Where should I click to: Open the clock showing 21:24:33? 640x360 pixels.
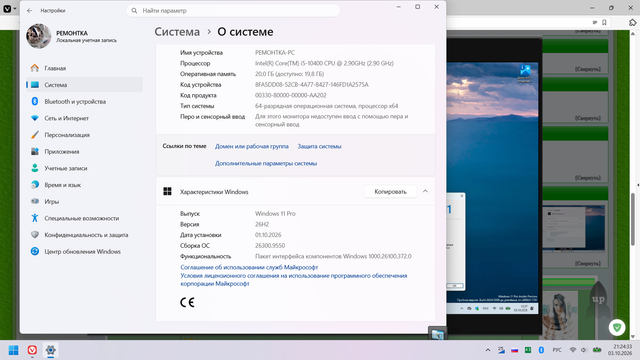pos(620,350)
